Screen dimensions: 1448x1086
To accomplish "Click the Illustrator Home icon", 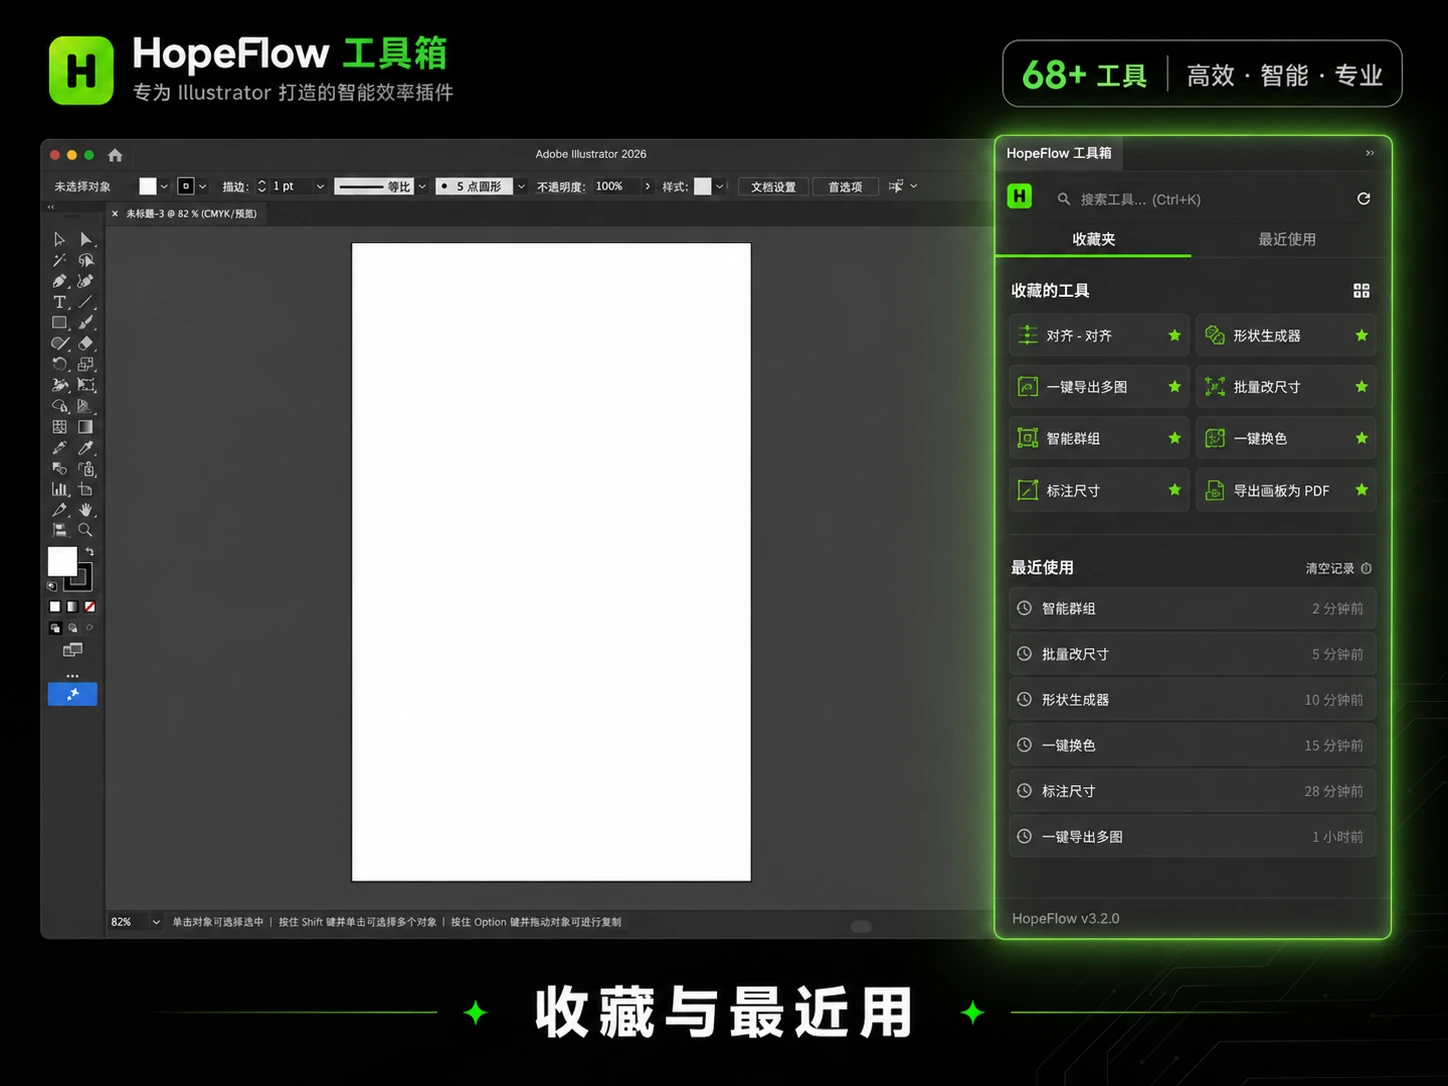I will pos(115,155).
